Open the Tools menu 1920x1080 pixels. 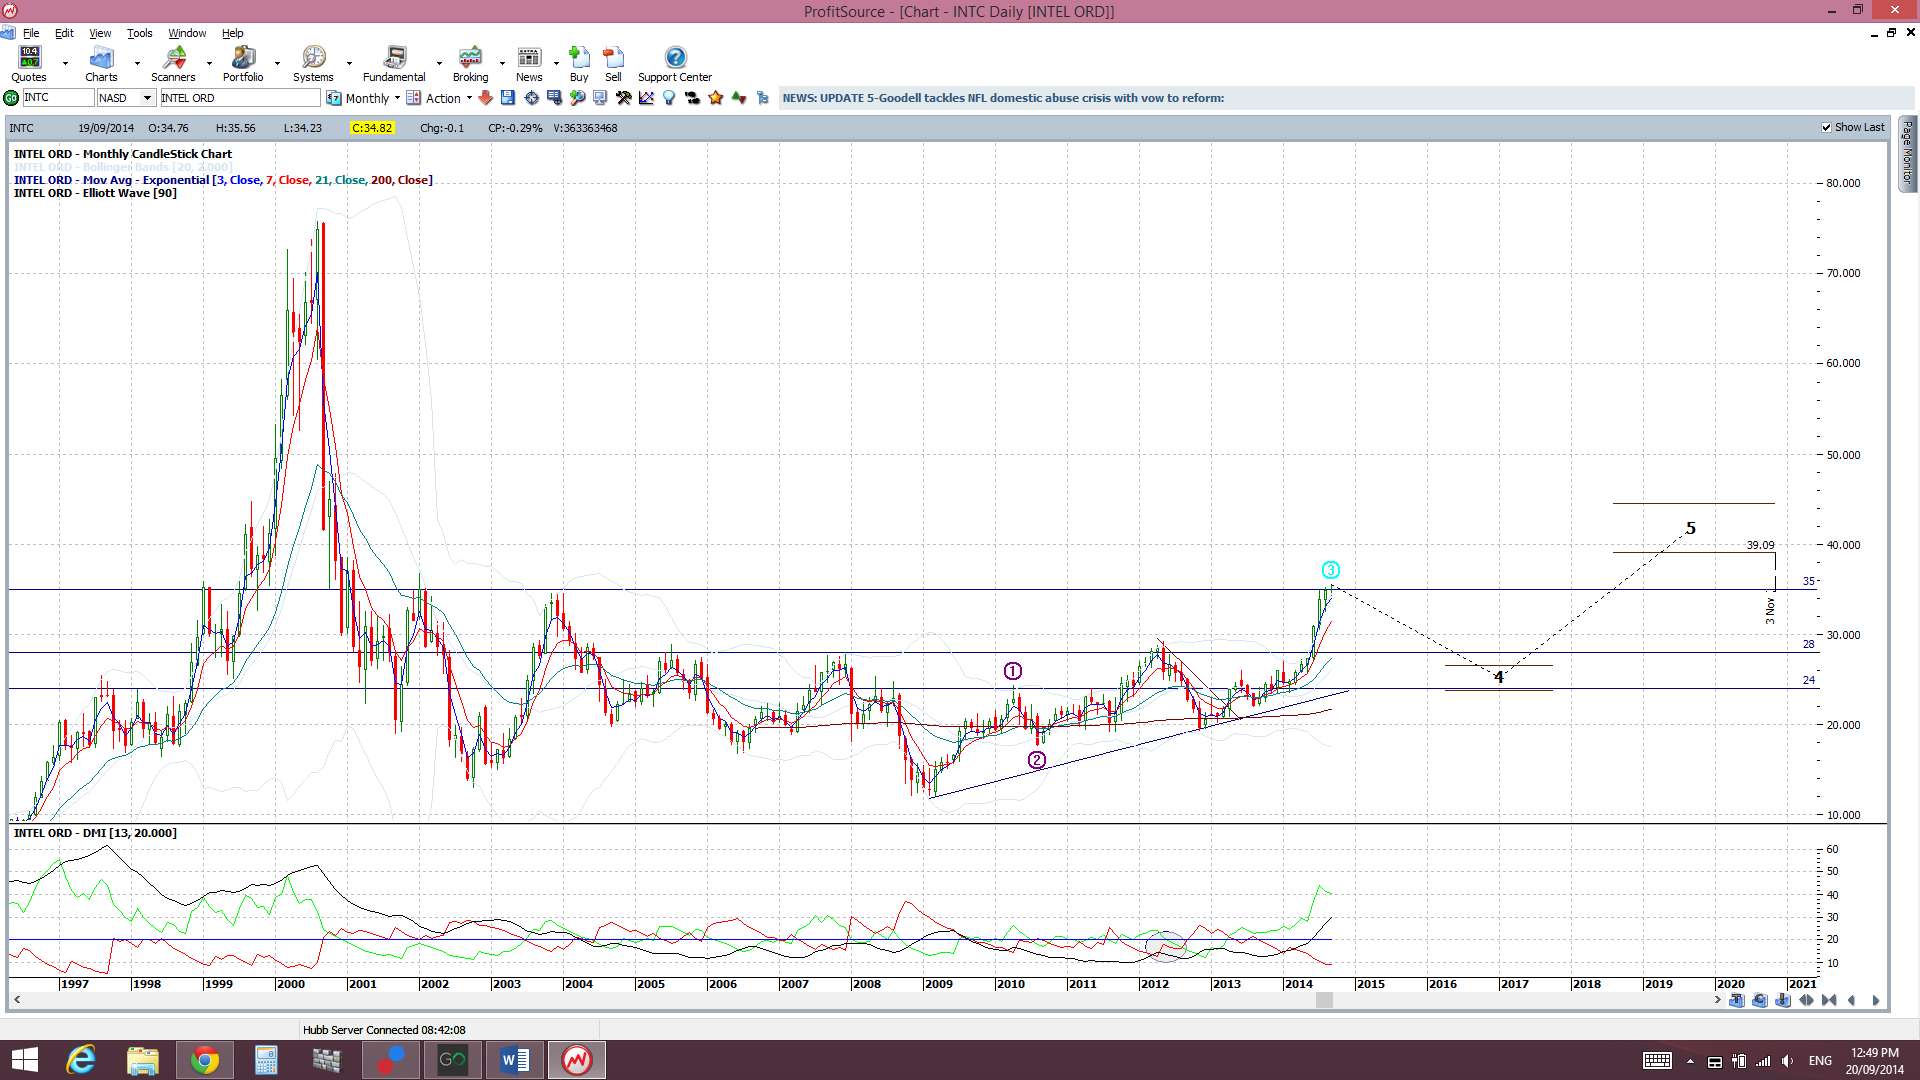coord(139,33)
